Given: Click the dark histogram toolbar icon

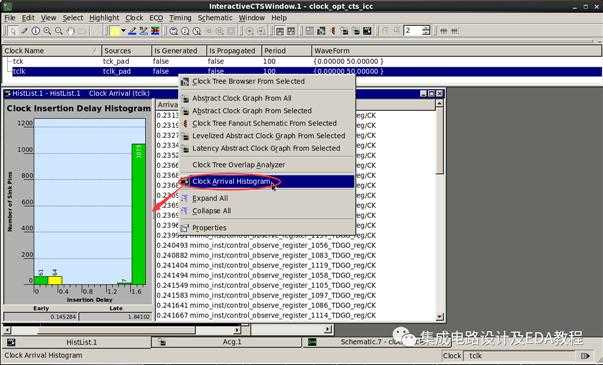Looking at the screenshot, I should tap(367, 31).
